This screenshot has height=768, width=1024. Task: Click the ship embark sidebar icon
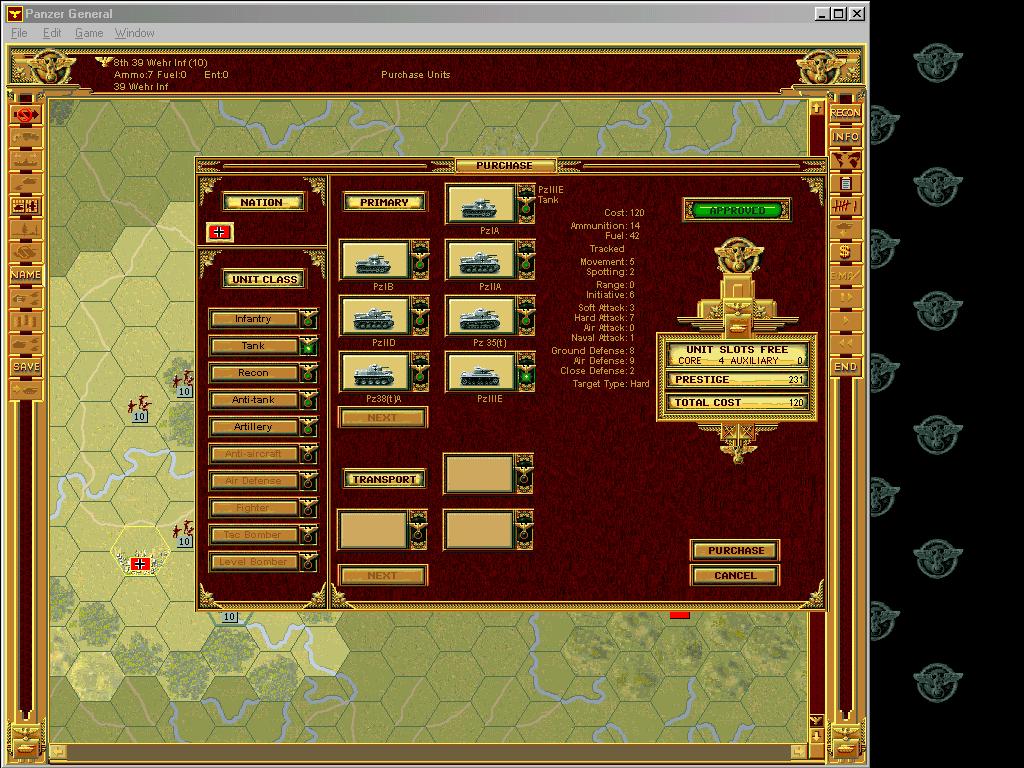click(26, 161)
